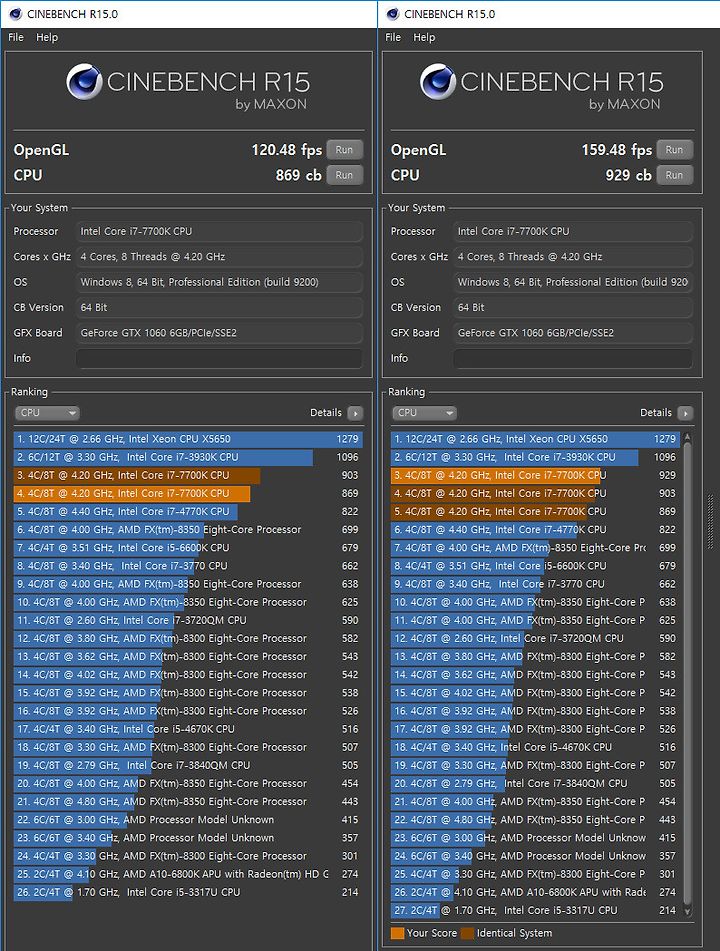Click Info input field in left window
Screen dimensions: 720x951
pyautogui.click(x=220, y=358)
